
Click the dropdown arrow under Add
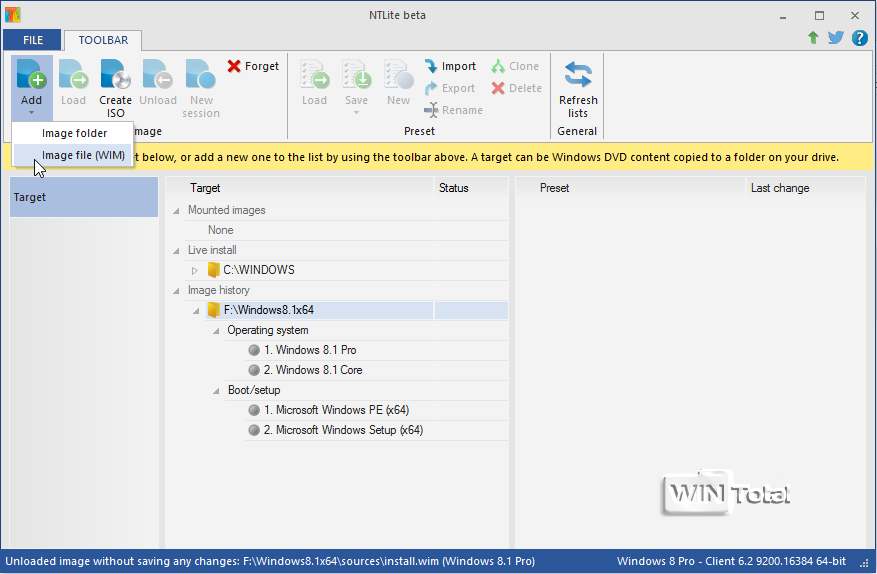coord(31,112)
